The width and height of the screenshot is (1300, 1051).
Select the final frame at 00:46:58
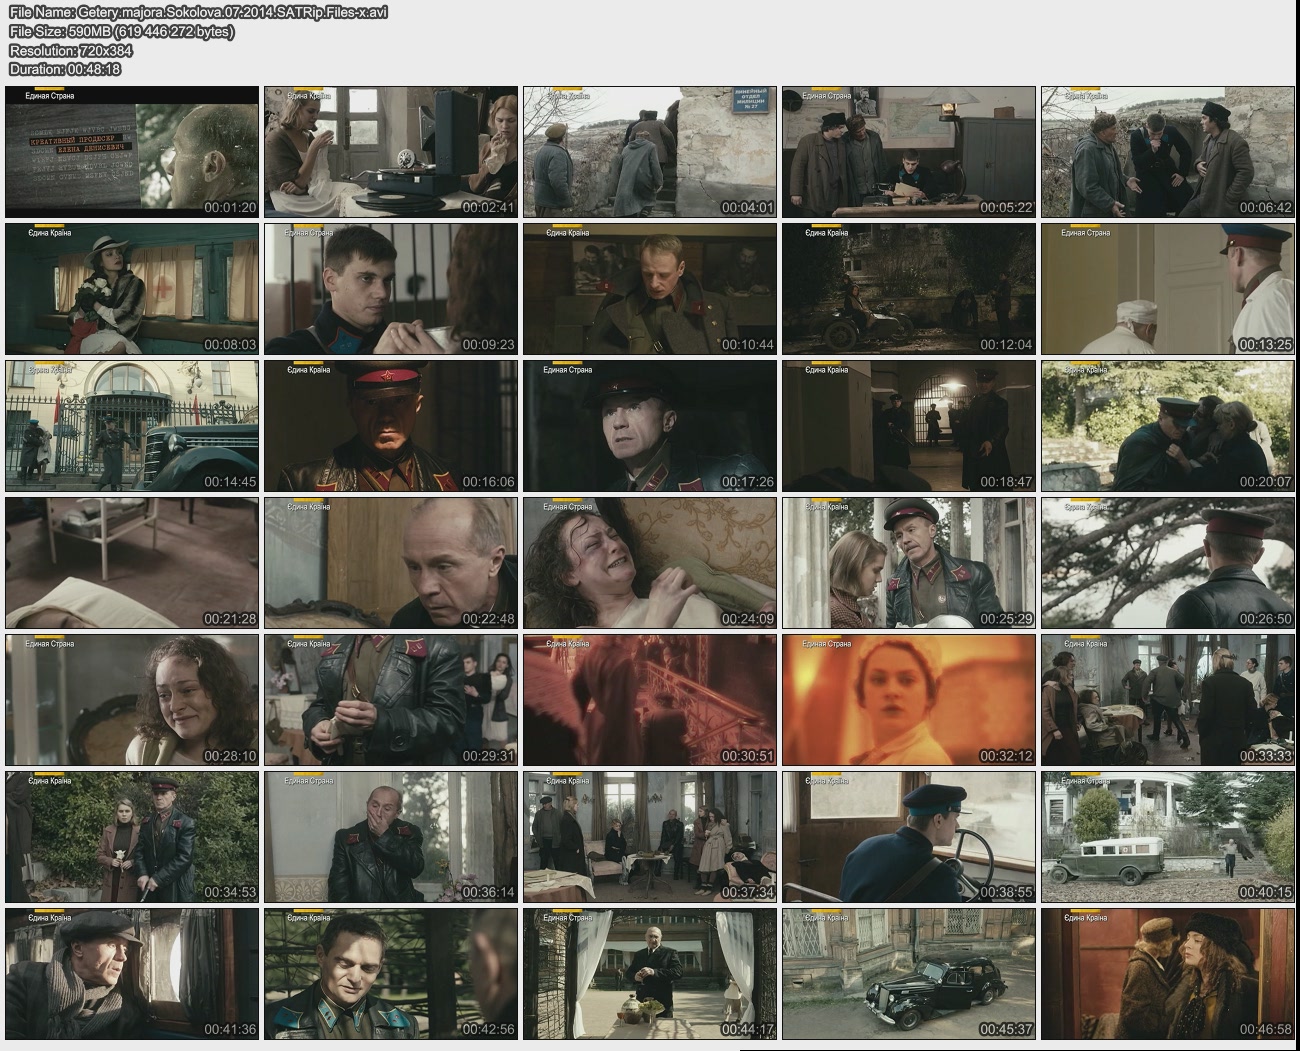[x=1167, y=974]
